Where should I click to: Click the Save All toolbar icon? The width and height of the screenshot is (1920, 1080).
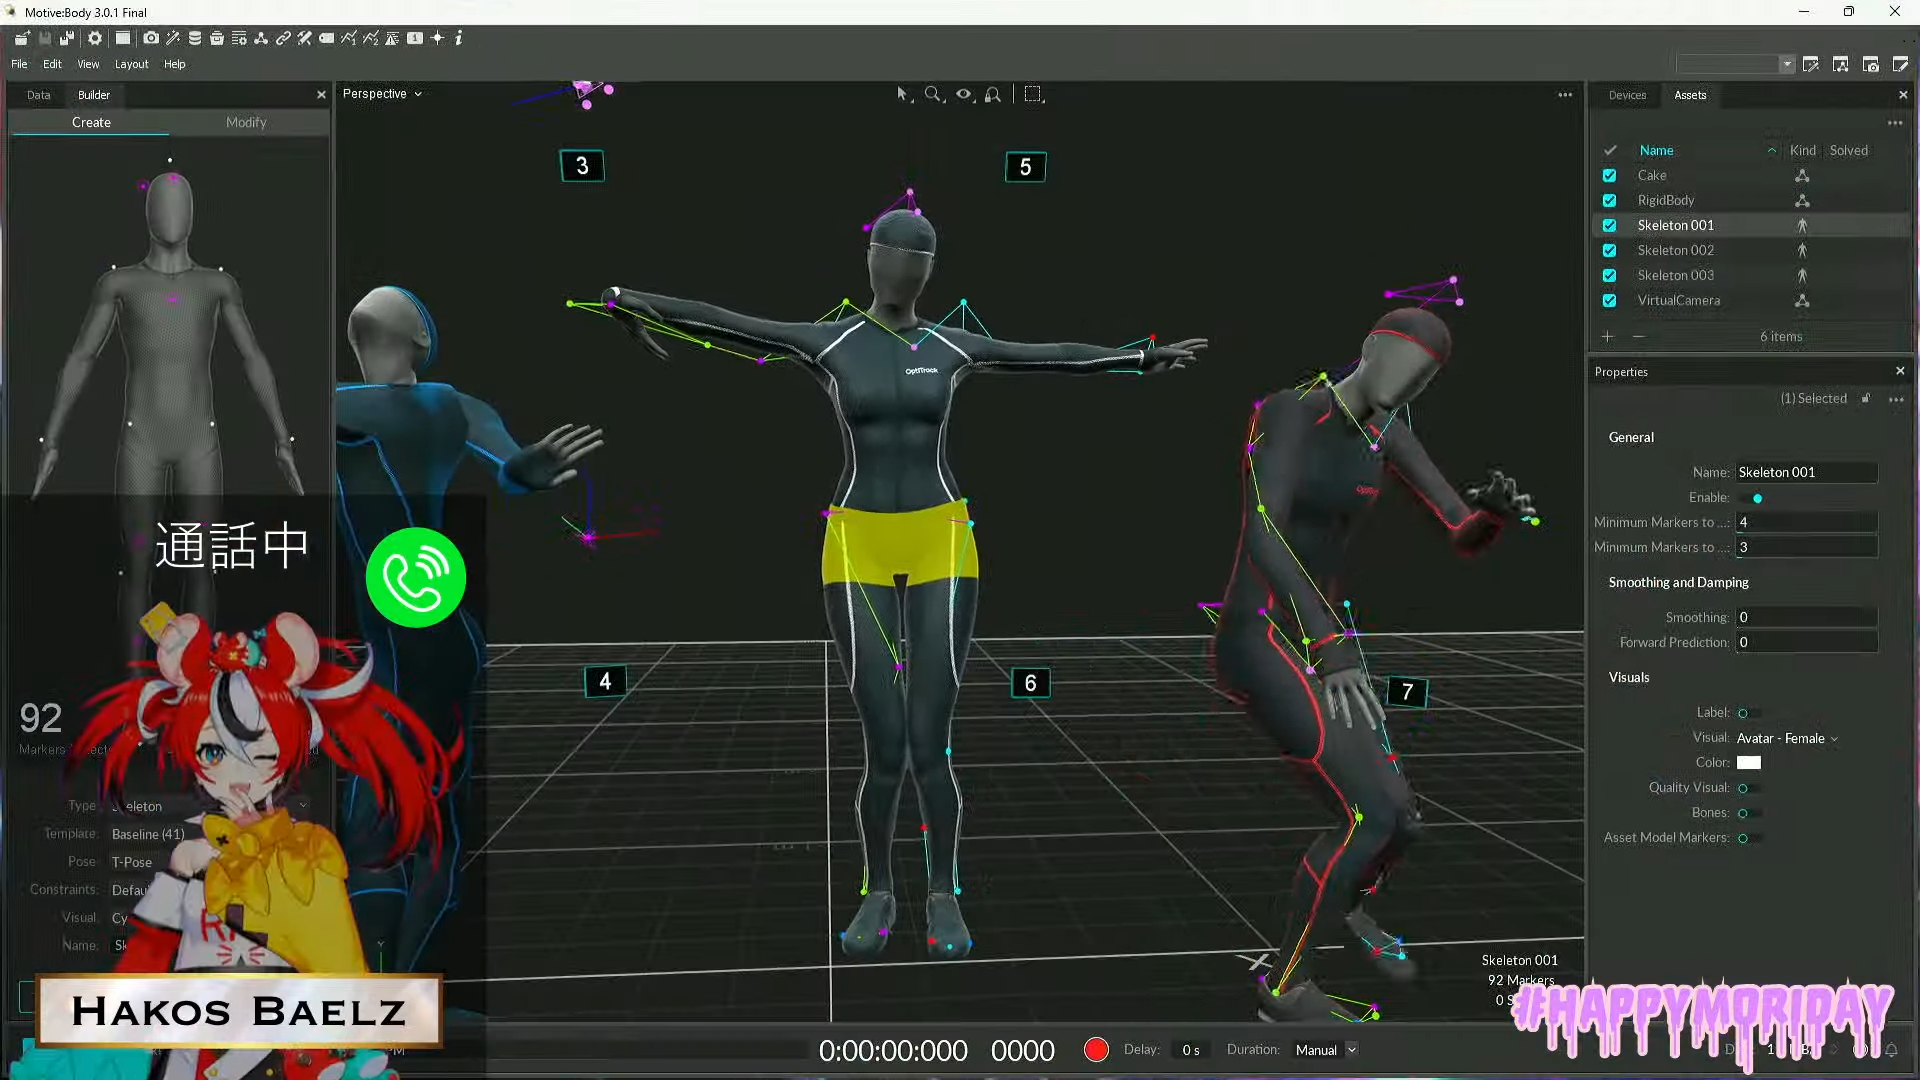click(67, 38)
